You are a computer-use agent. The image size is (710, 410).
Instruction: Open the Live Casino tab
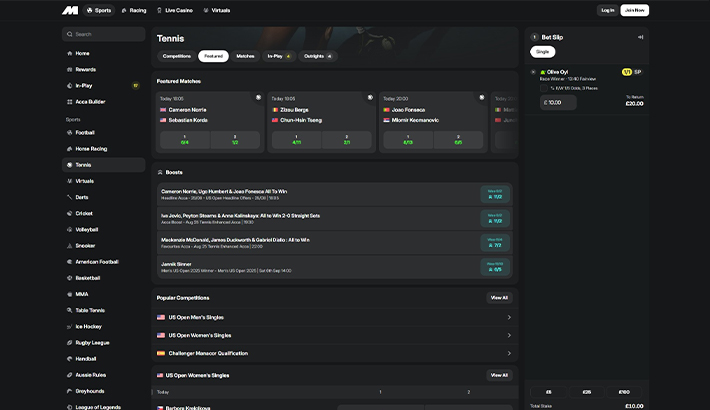[x=175, y=10]
